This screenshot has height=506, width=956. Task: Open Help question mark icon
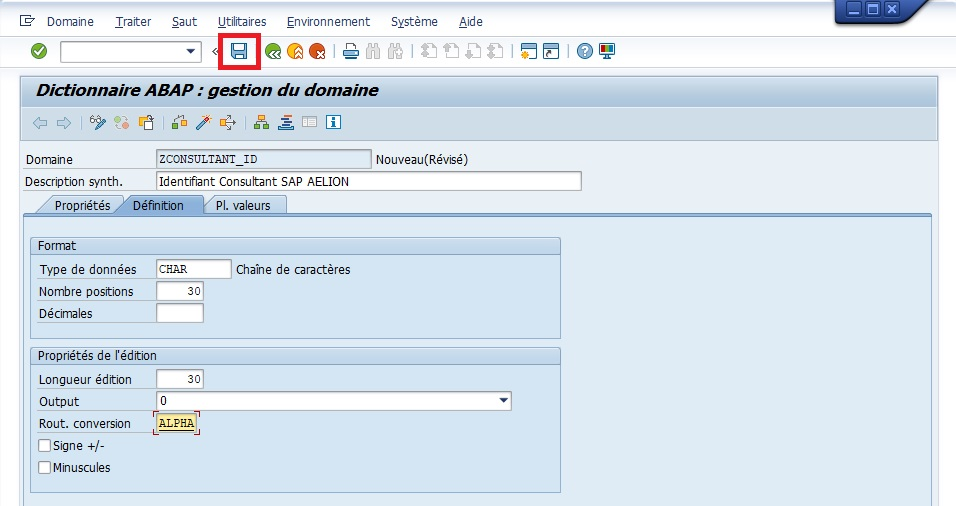[585, 51]
